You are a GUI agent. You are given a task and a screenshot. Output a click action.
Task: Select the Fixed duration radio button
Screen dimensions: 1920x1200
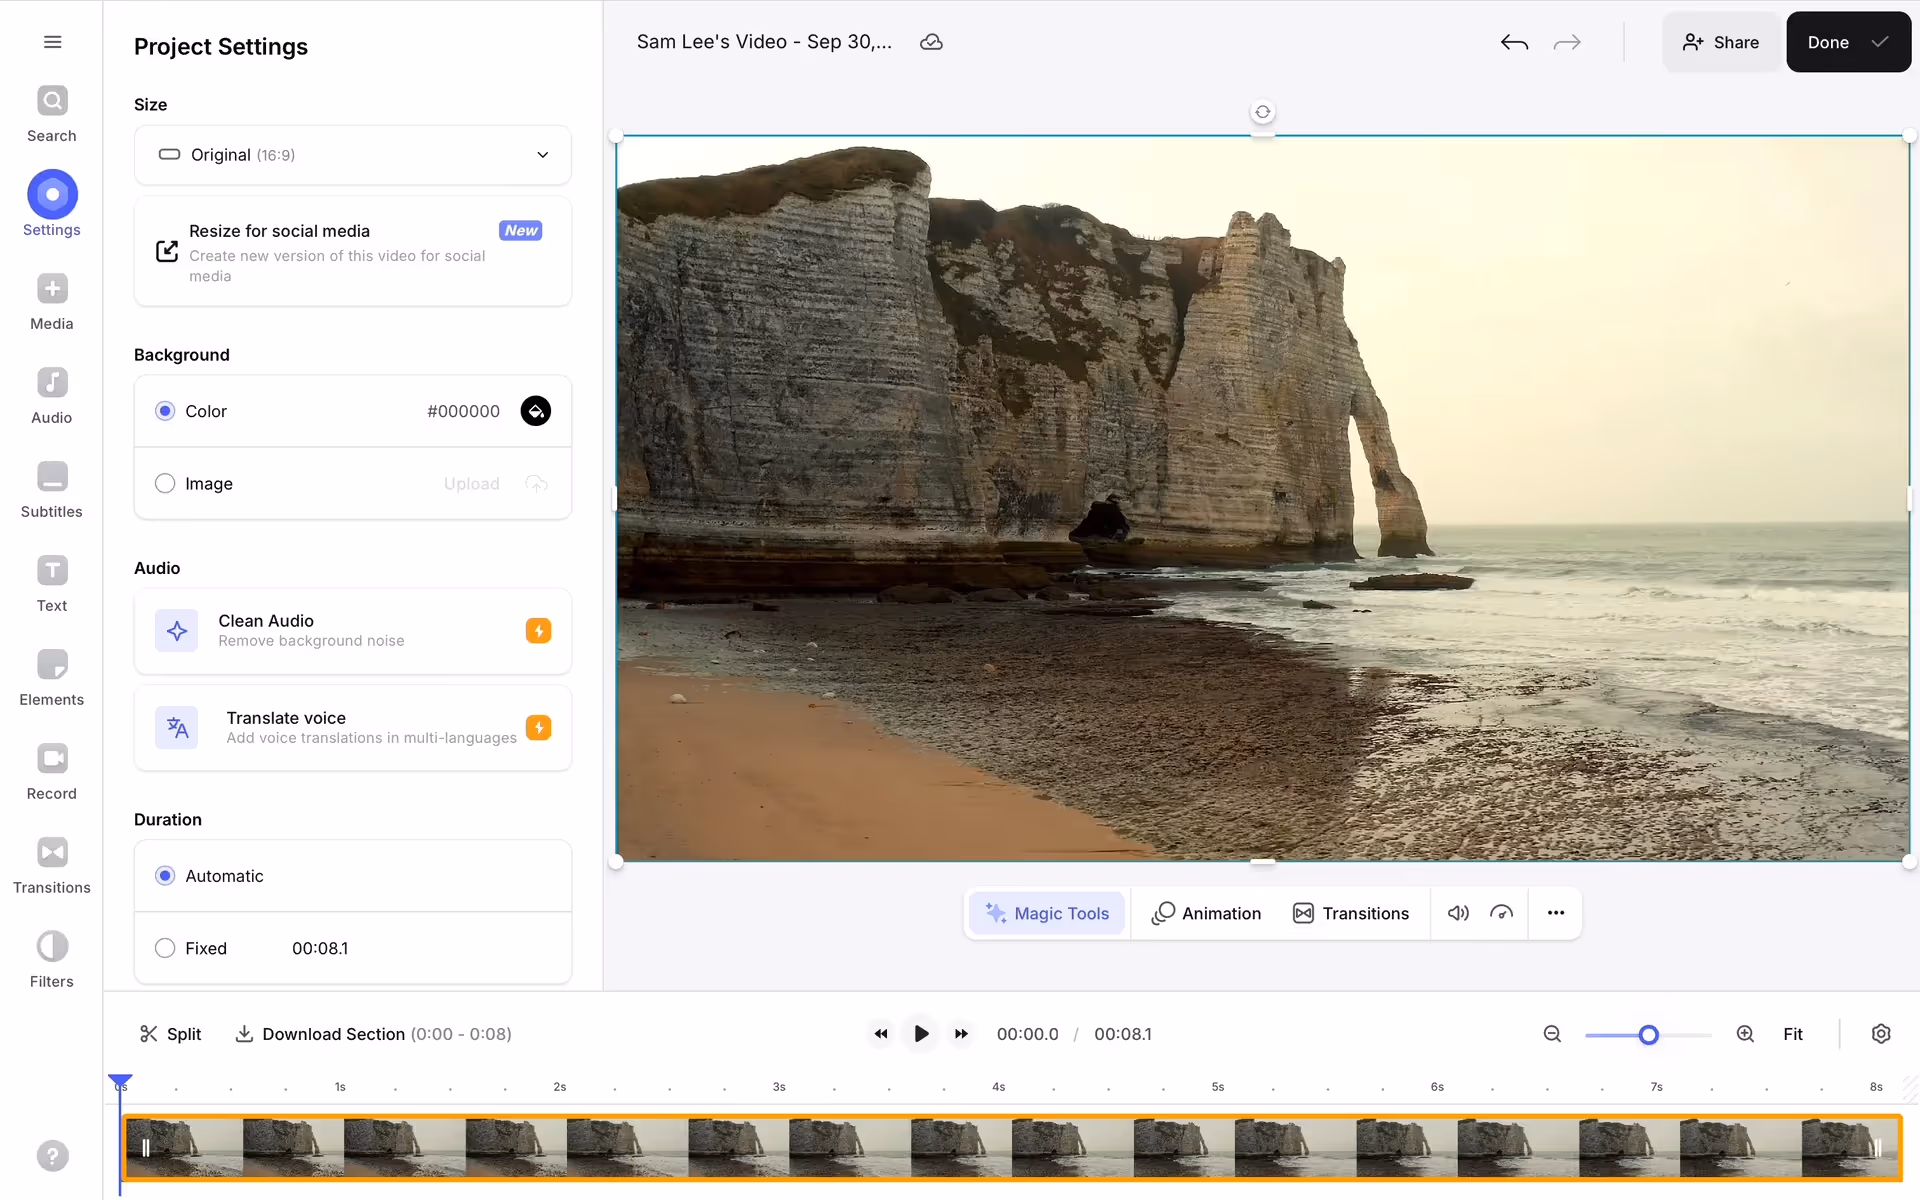[165, 948]
